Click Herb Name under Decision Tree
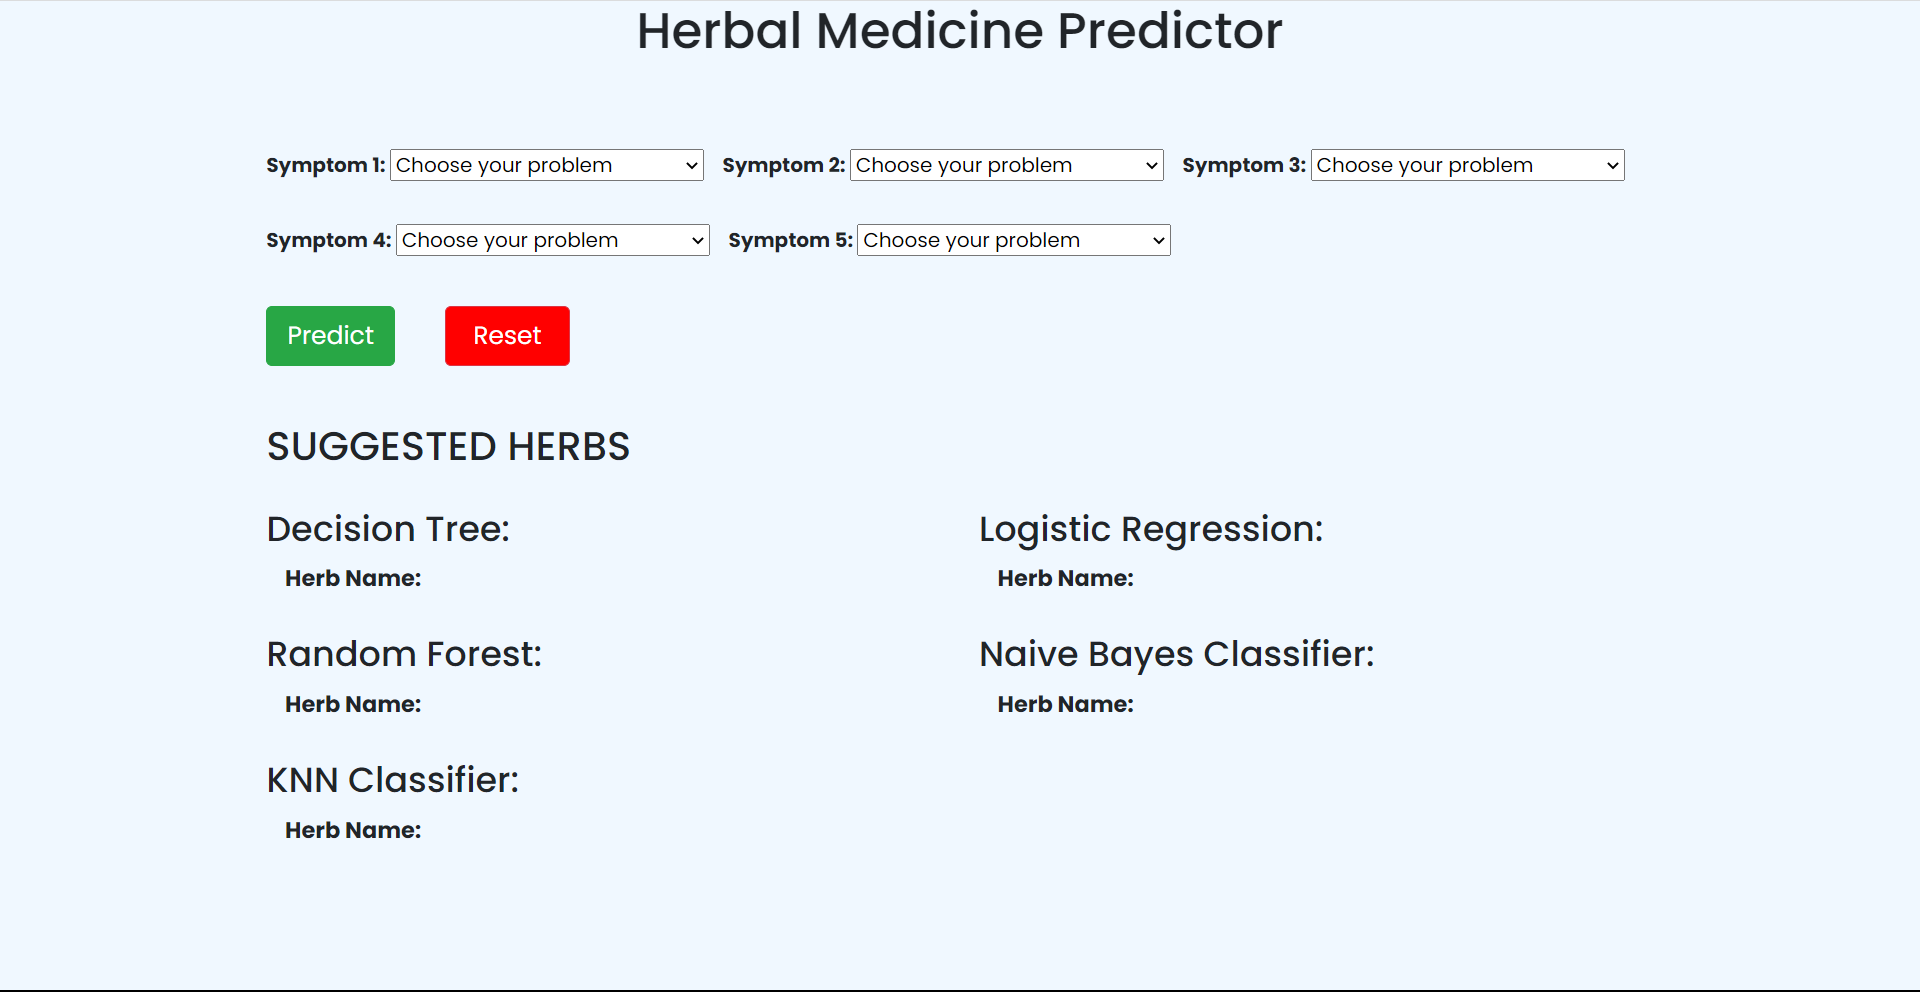The height and width of the screenshot is (992, 1920). pyautogui.click(x=352, y=578)
